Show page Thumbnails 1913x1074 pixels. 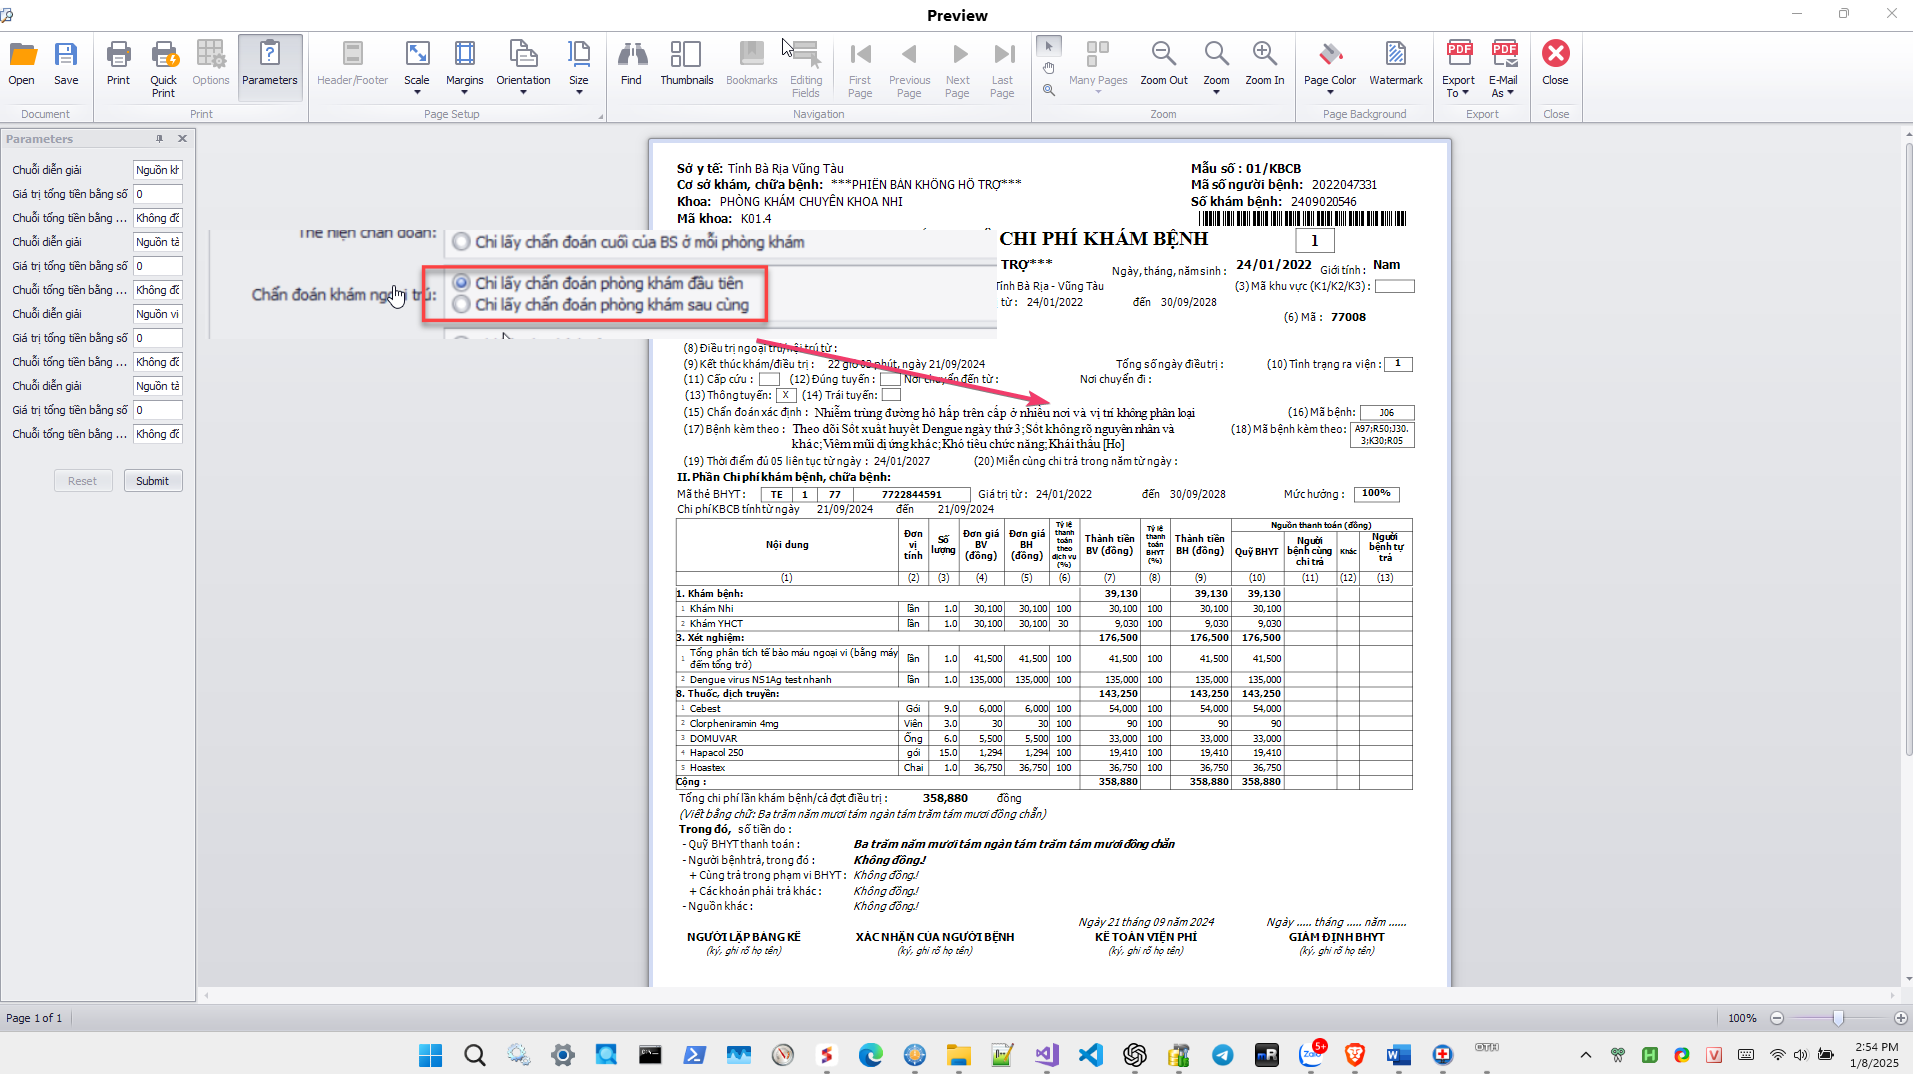pos(686,64)
